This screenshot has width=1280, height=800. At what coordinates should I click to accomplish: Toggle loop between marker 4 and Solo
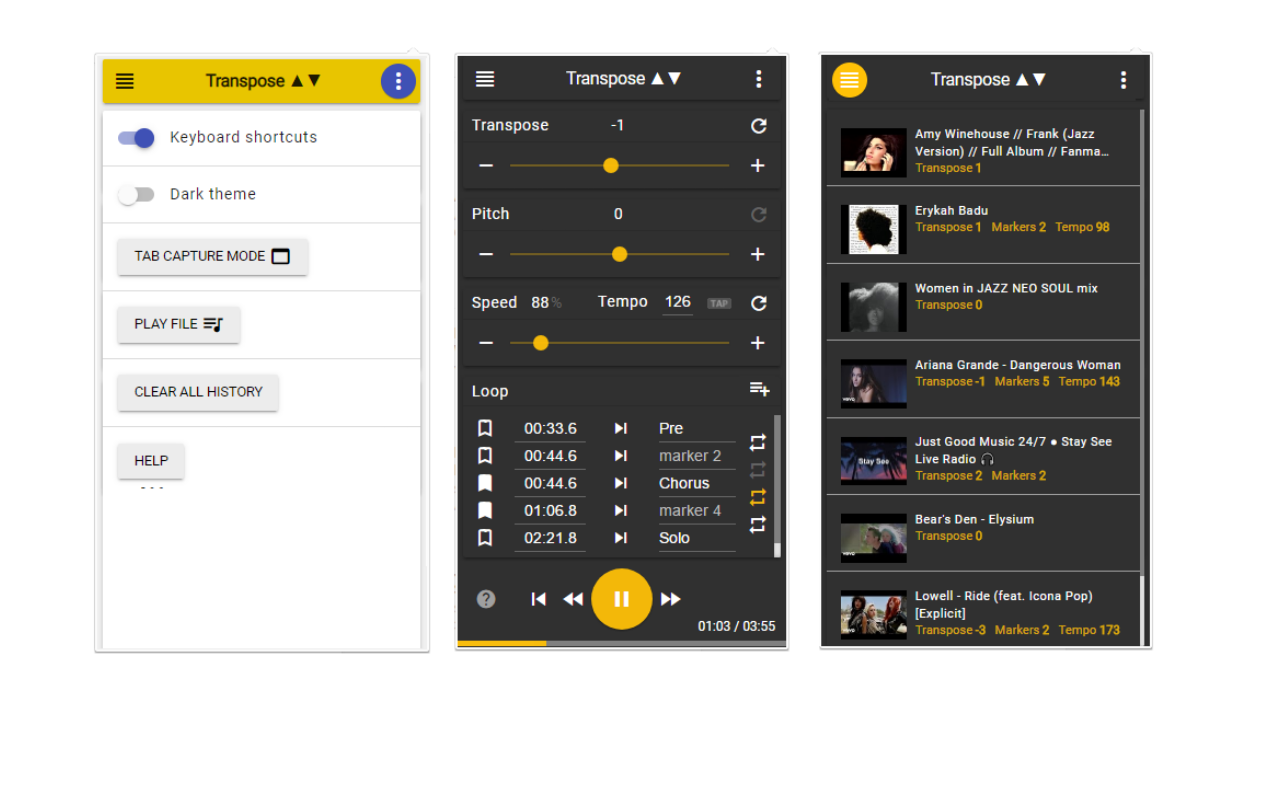[x=758, y=524]
